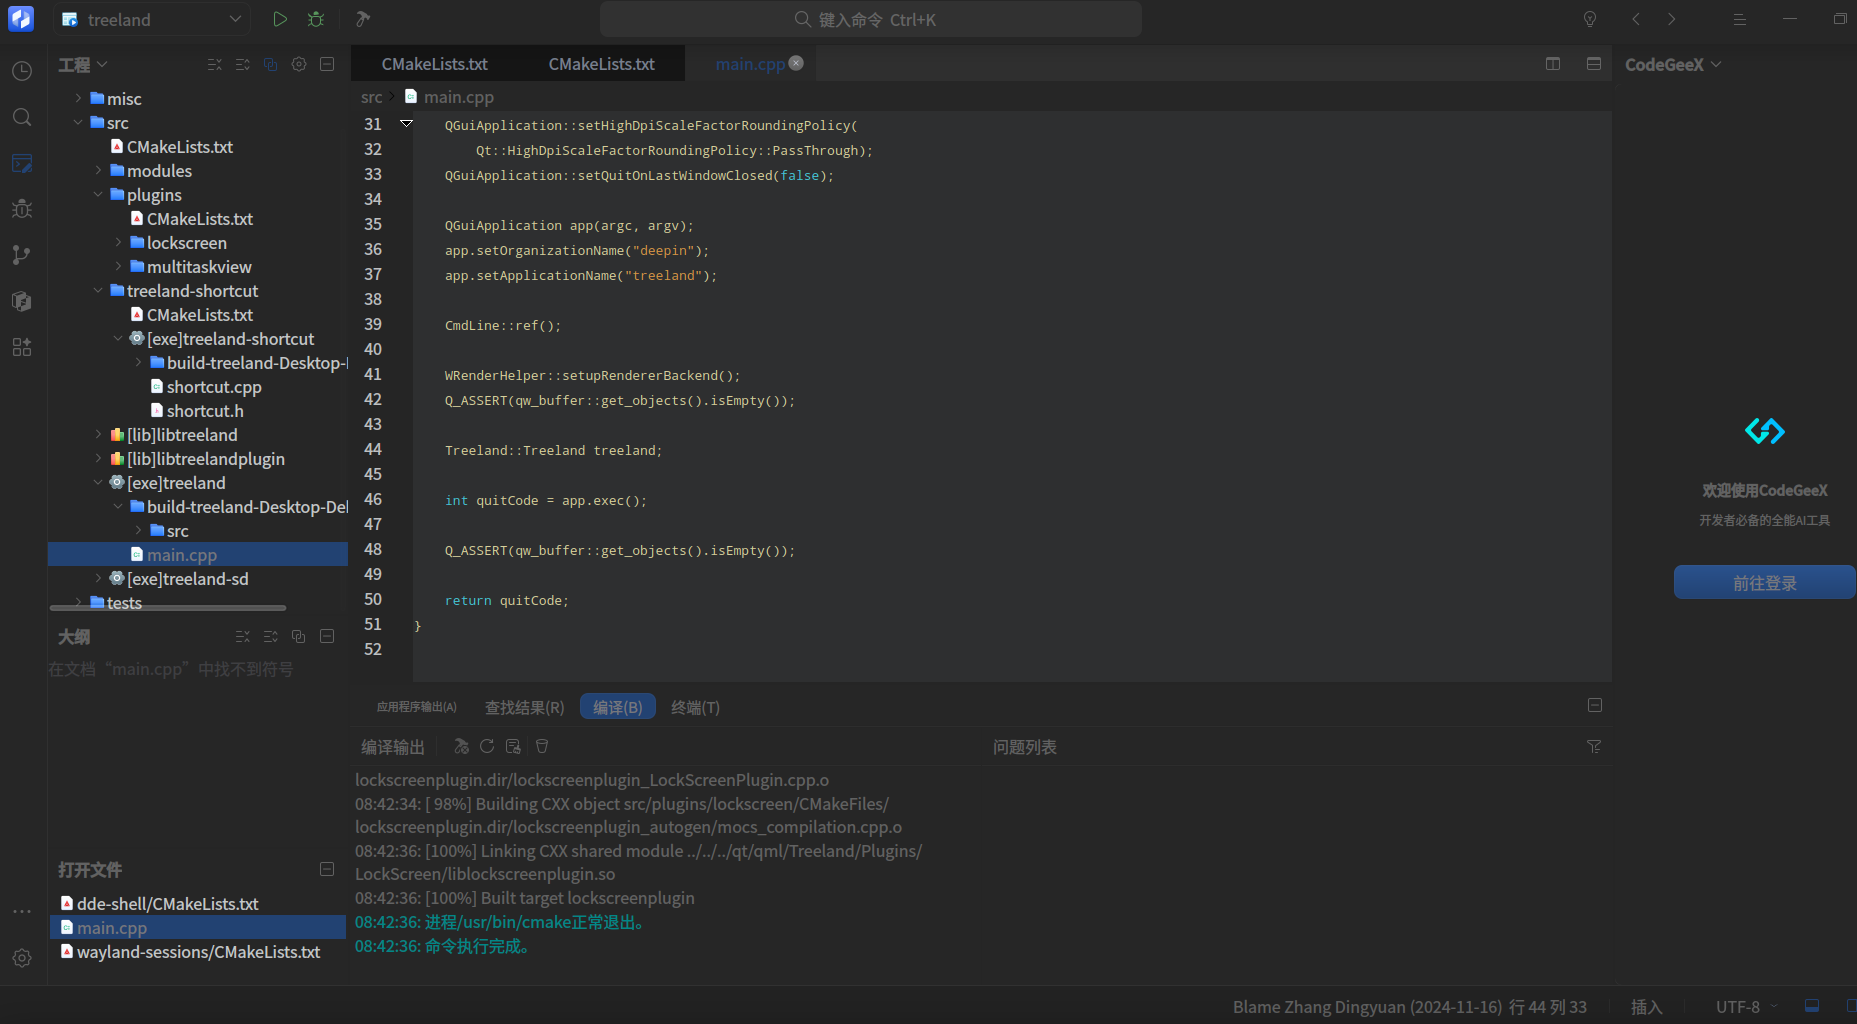Image resolution: width=1857 pixels, height=1024 pixels.
Task: Open the git branch icon in sidebar
Action: [22, 255]
